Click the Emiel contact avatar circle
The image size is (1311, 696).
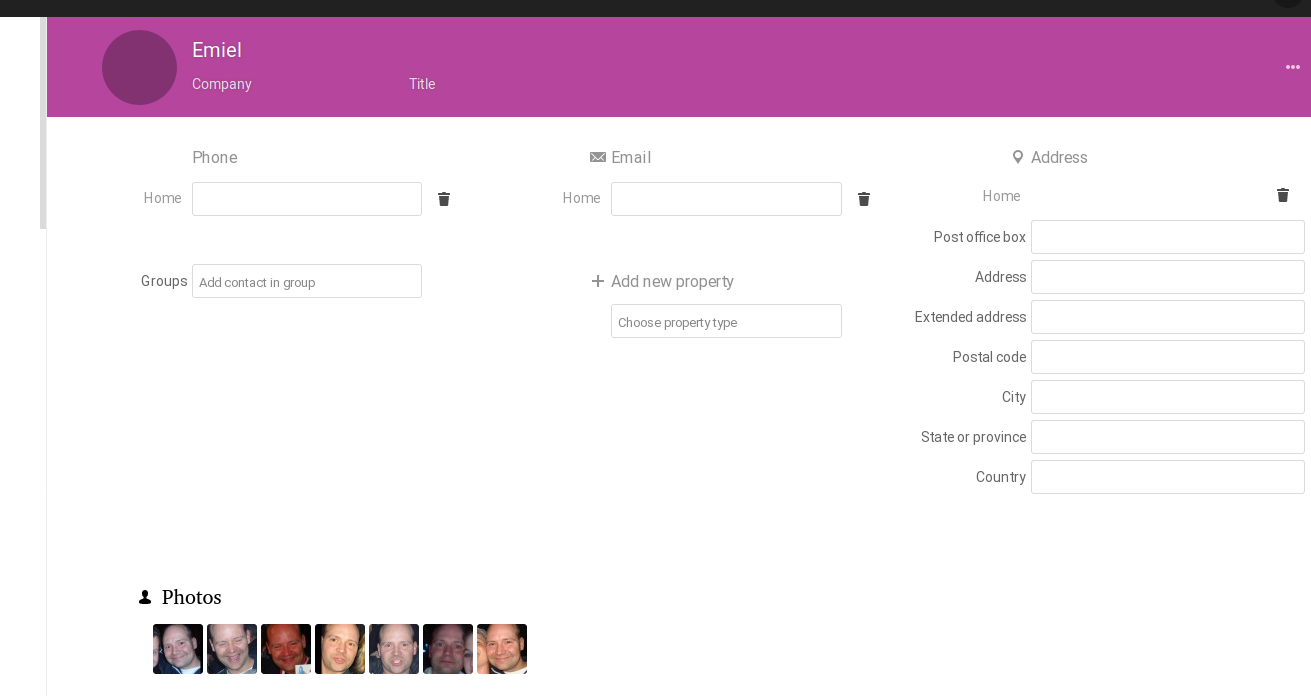pos(139,67)
